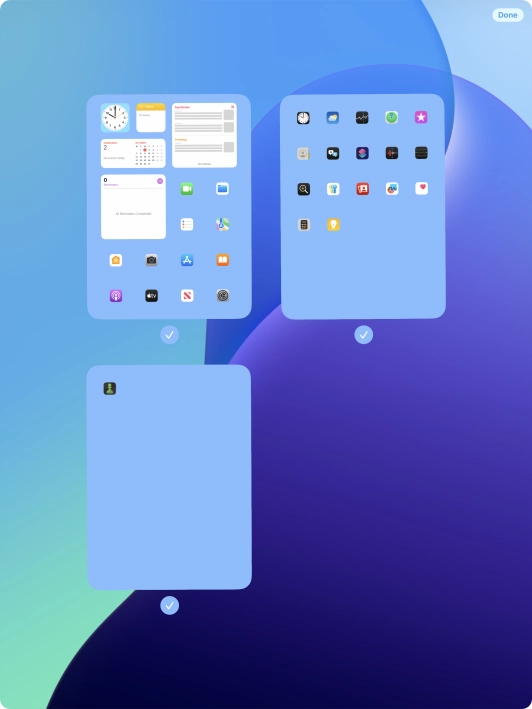Screen dimensions: 532x709
Task: Toggle the checkmark under the second page
Action: [x=363, y=335]
